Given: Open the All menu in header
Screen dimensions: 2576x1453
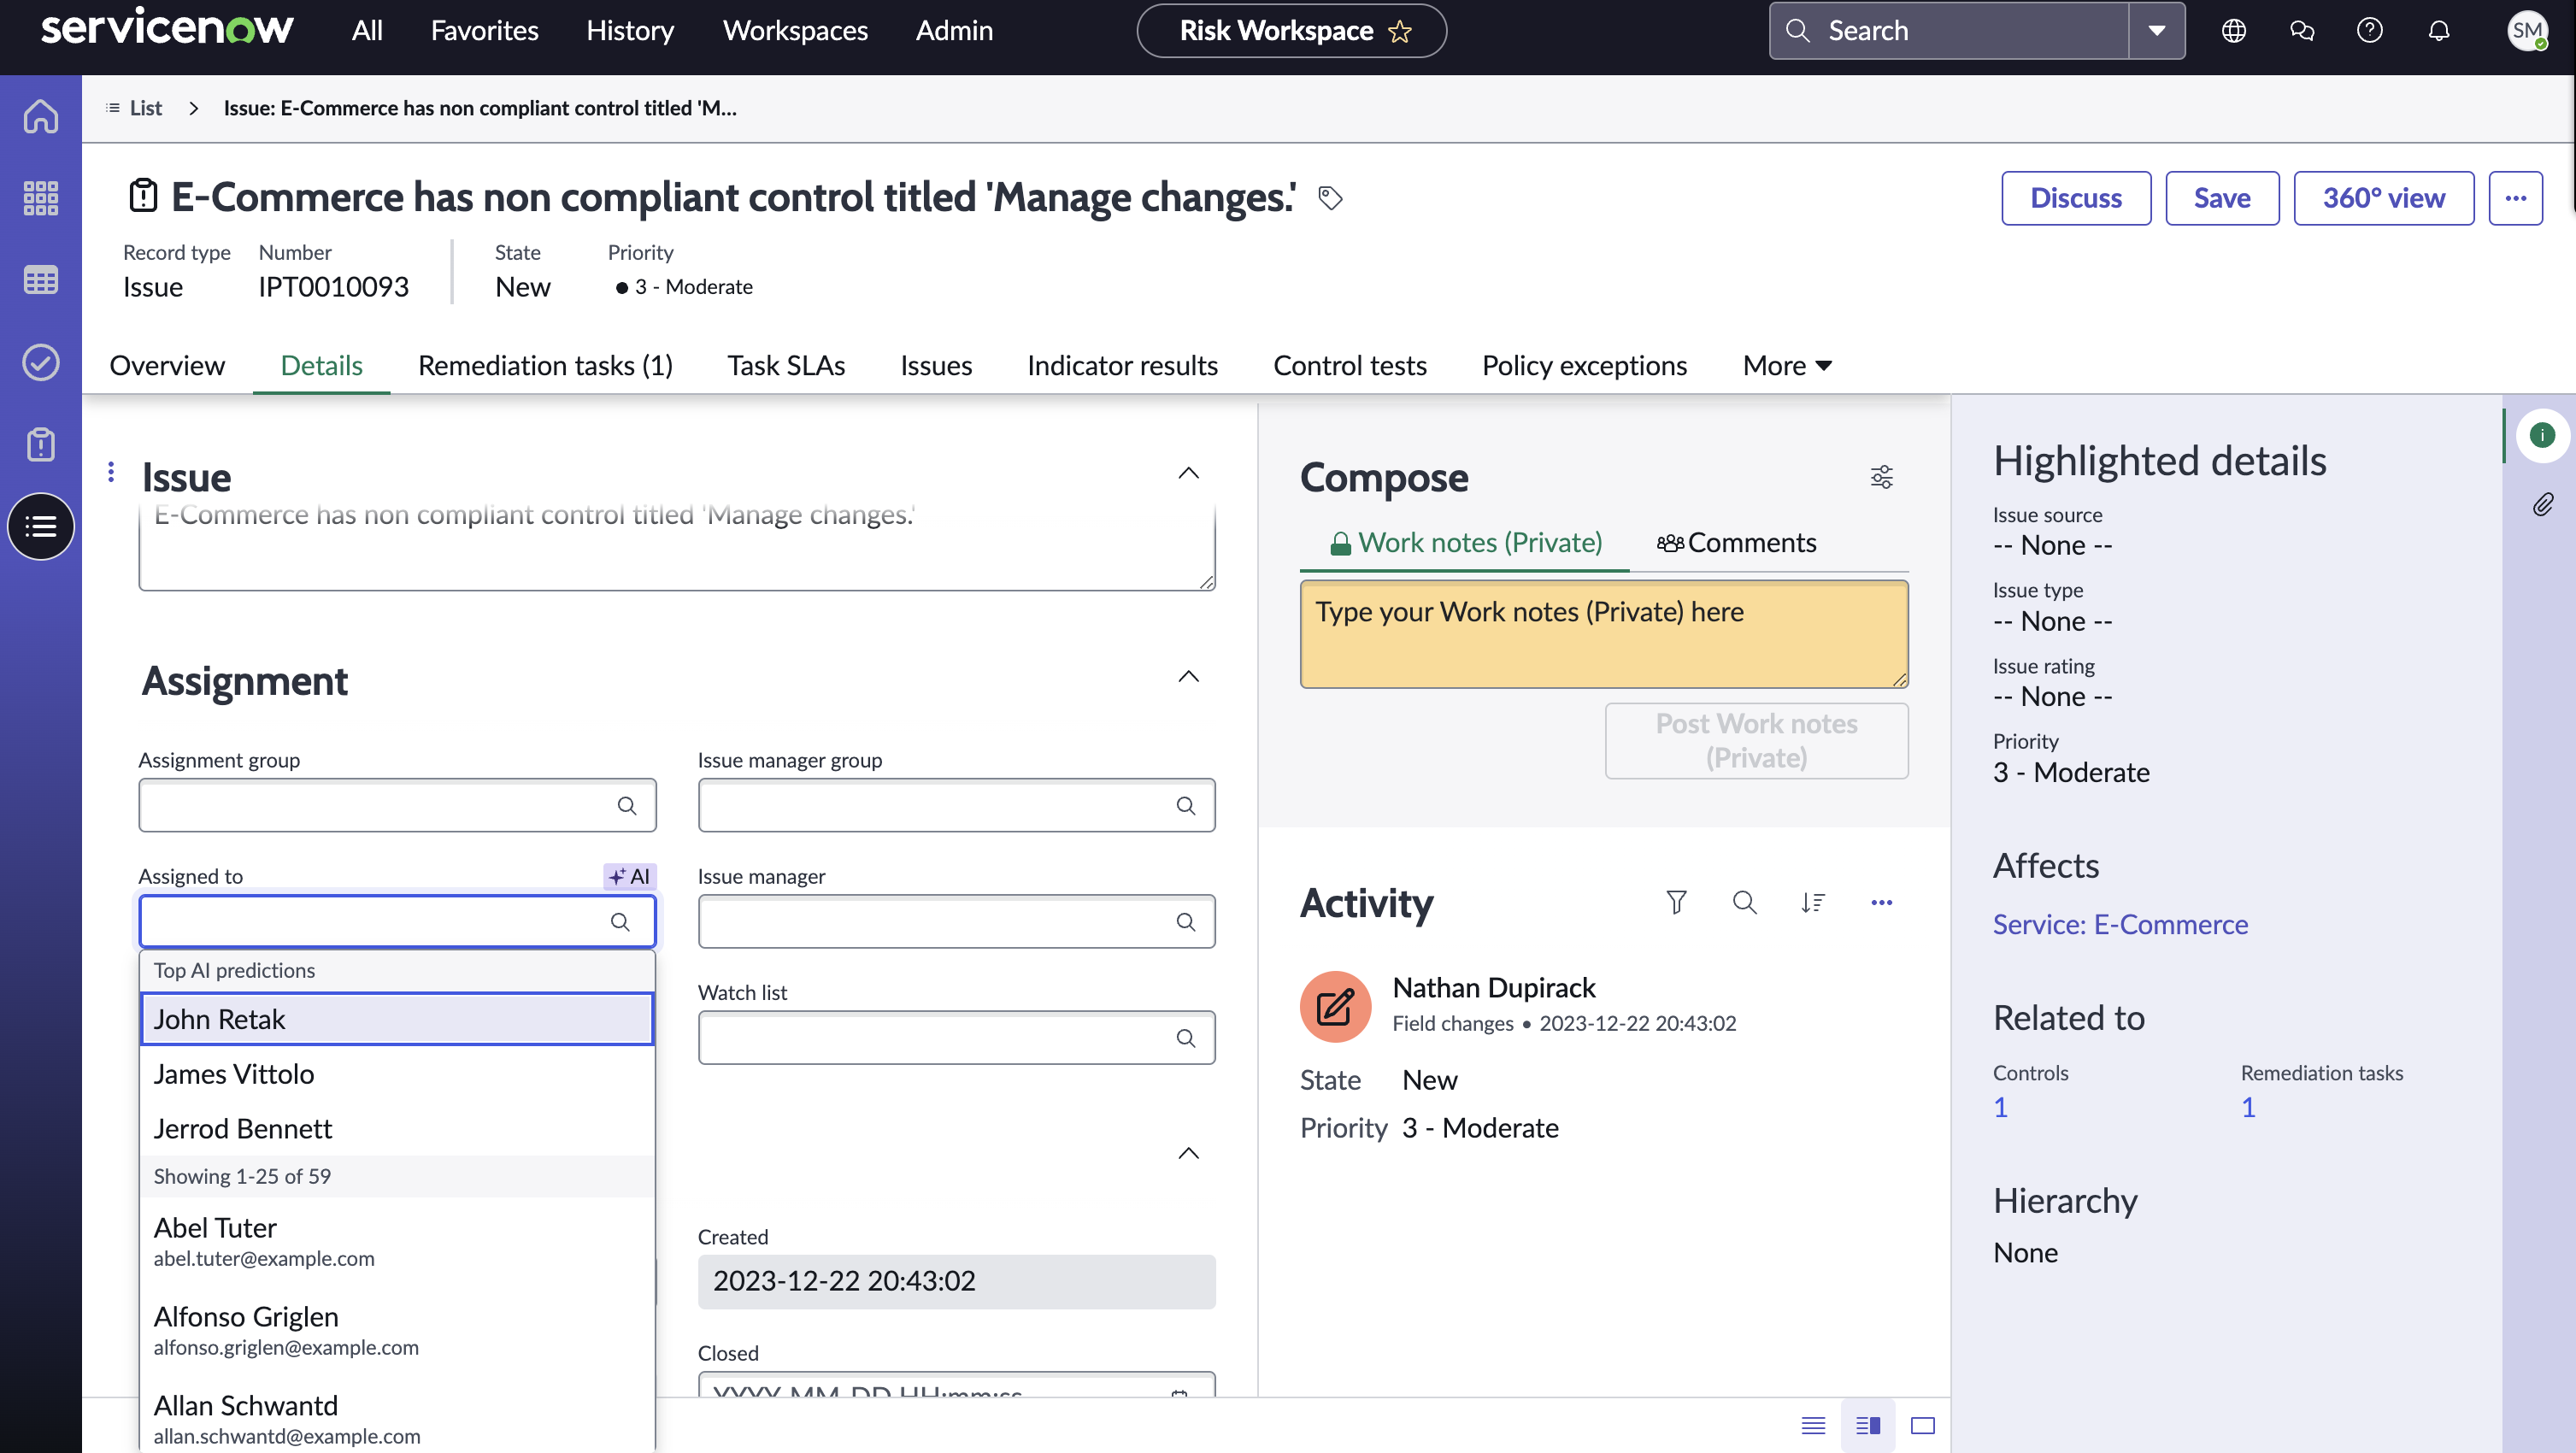Looking at the screenshot, I should click(367, 31).
